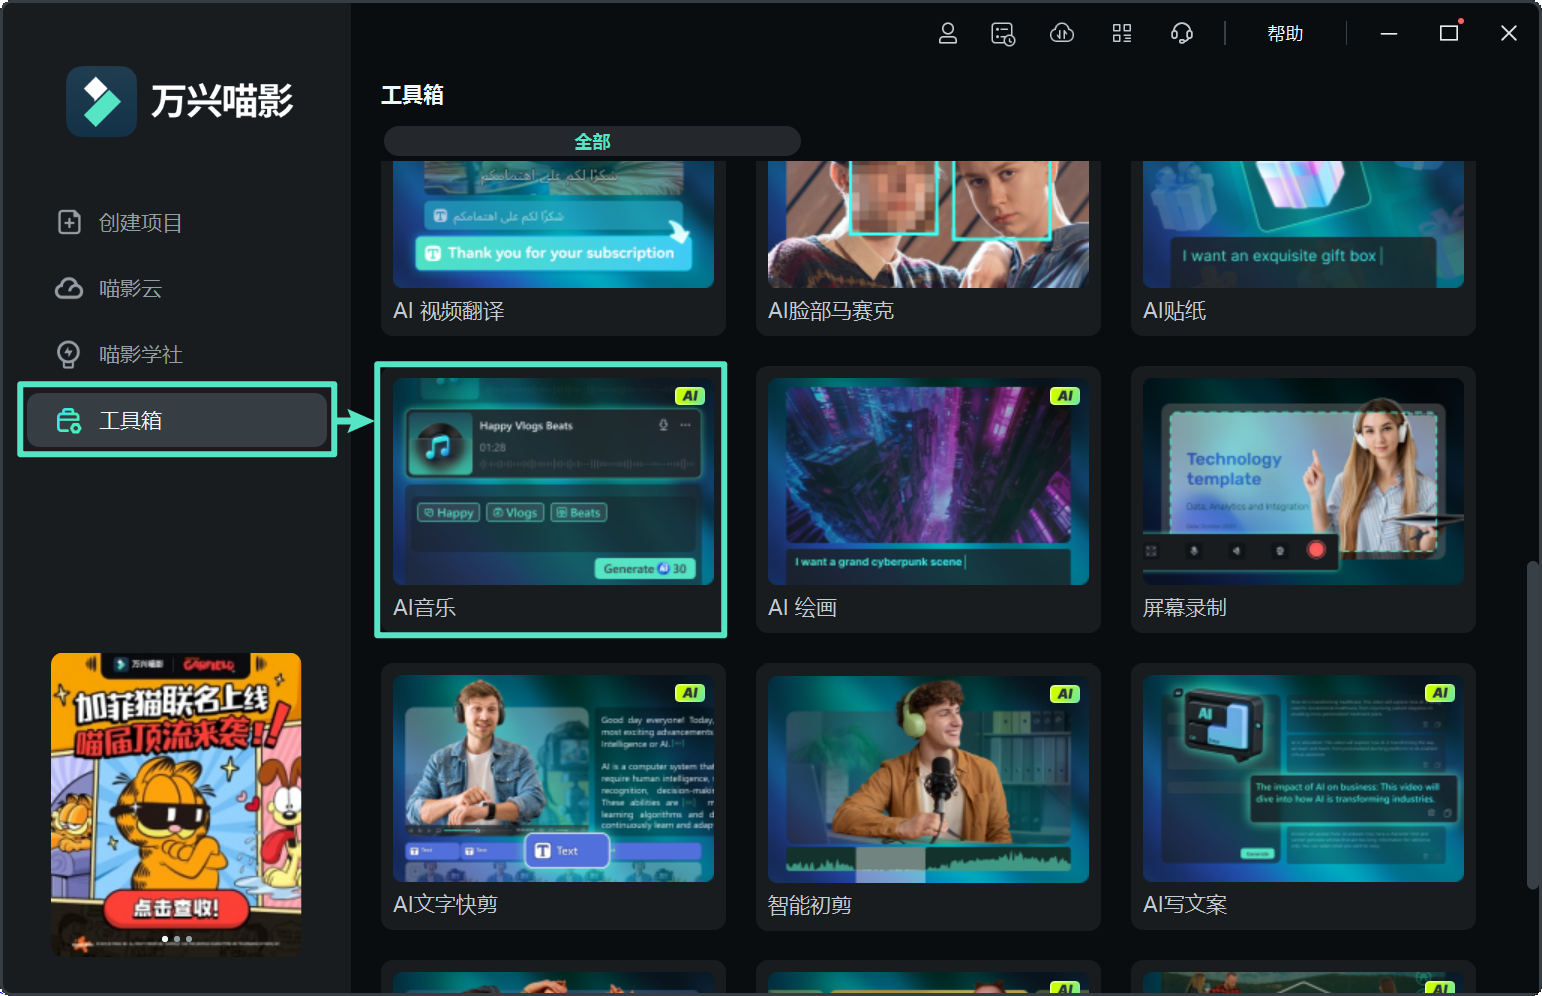Open the AI写文案 tool
1542x996 pixels.
click(x=1302, y=778)
